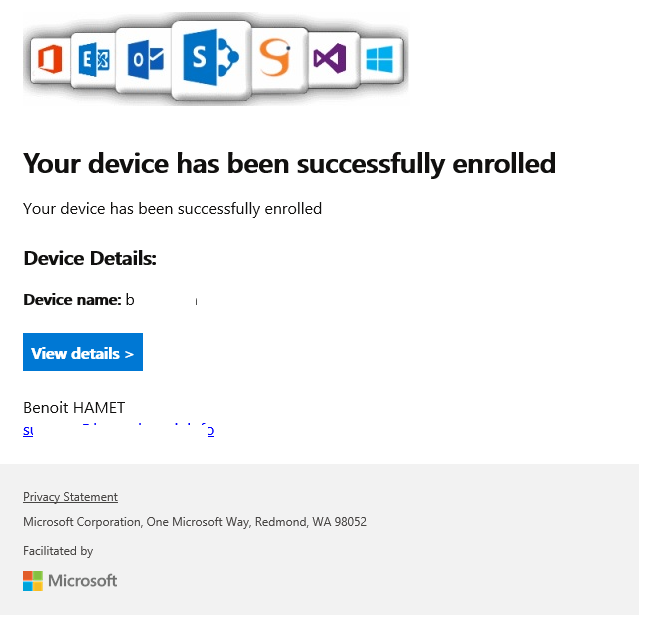The width and height of the screenshot is (647, 628).
Task: Click the Device name label
Action: pyautogui.click(x=72, y=300)
